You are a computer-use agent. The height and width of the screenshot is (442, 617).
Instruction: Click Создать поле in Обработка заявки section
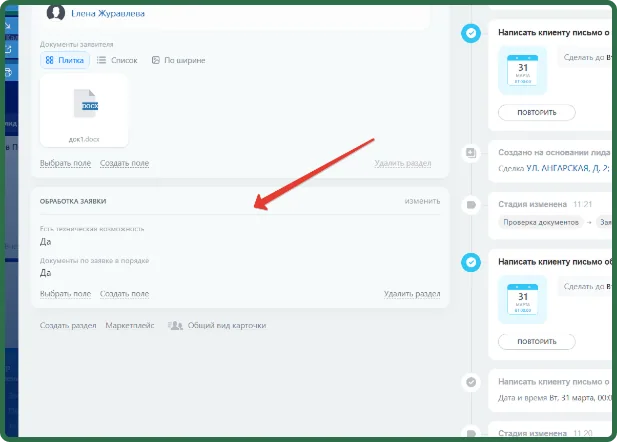[124, 294]
